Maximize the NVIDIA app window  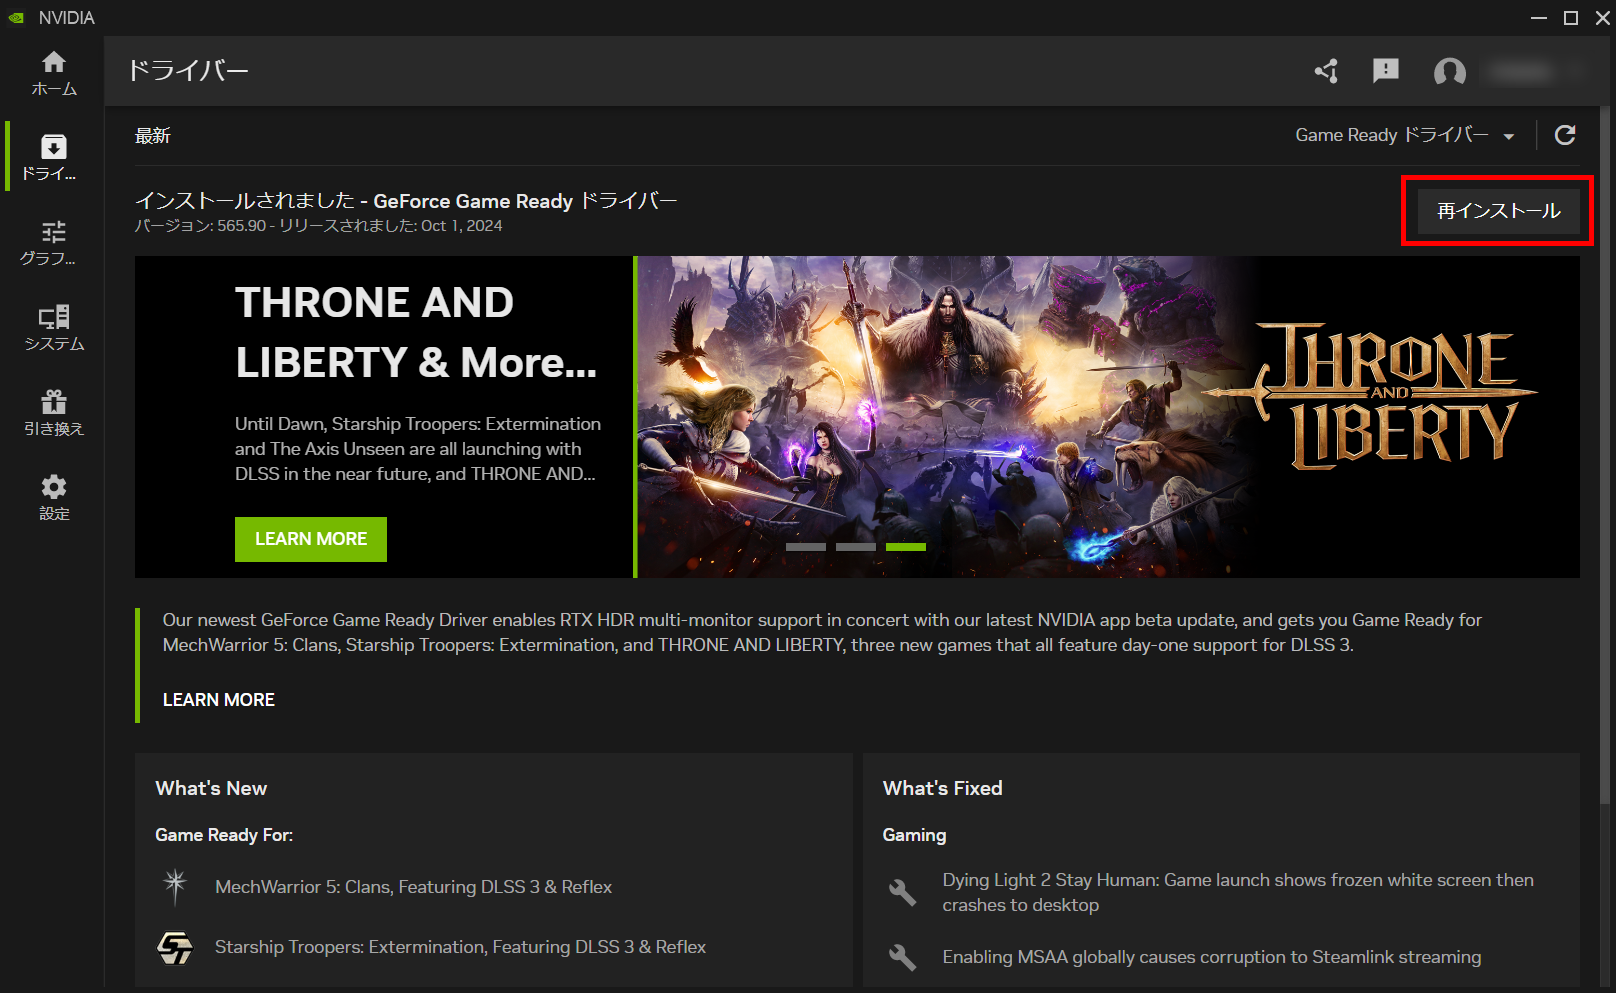[1571, 18]
